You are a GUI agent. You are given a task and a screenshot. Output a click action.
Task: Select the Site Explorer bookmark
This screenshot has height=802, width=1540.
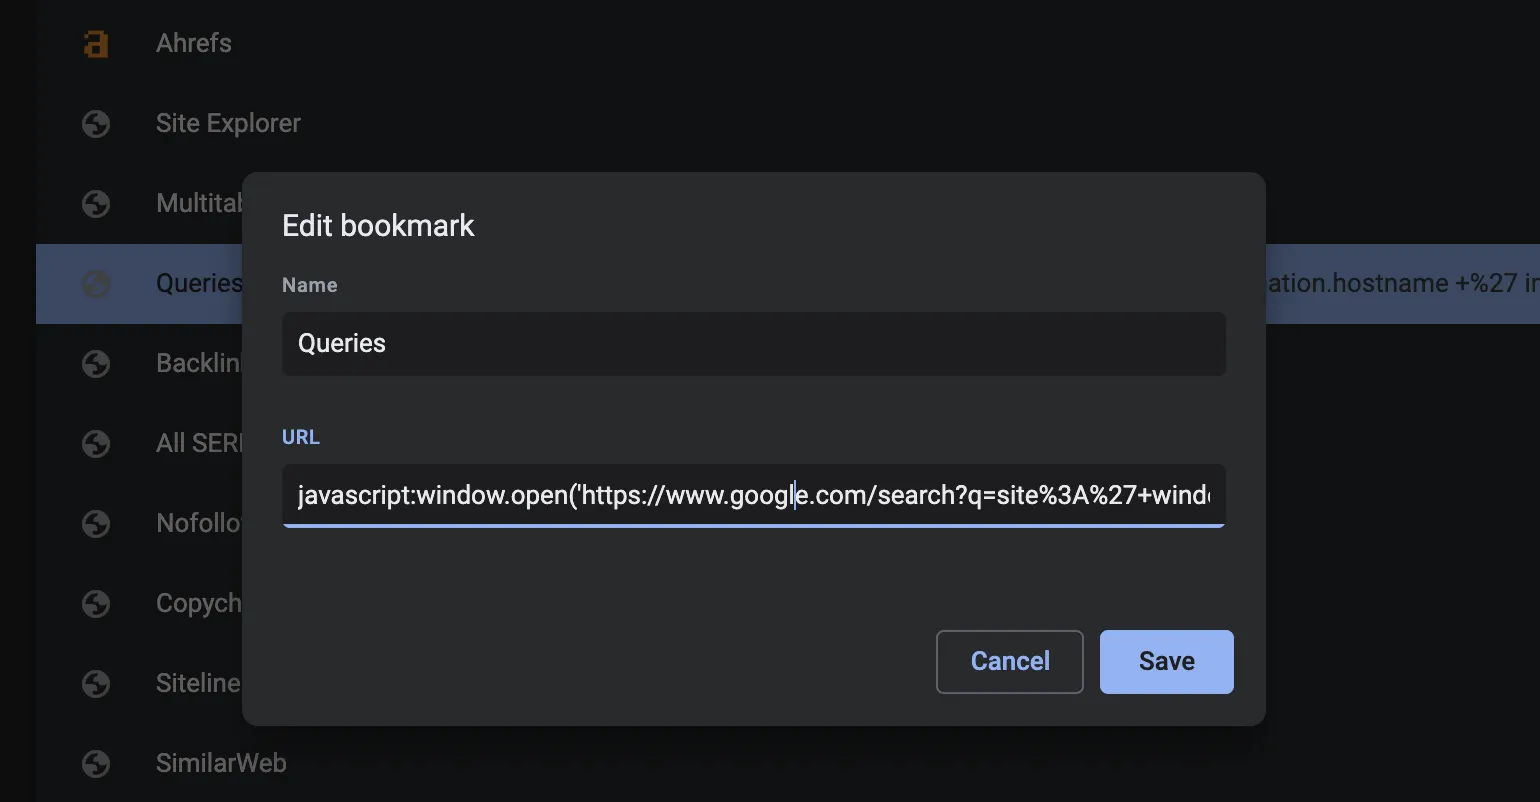click(x=228, y=124)
